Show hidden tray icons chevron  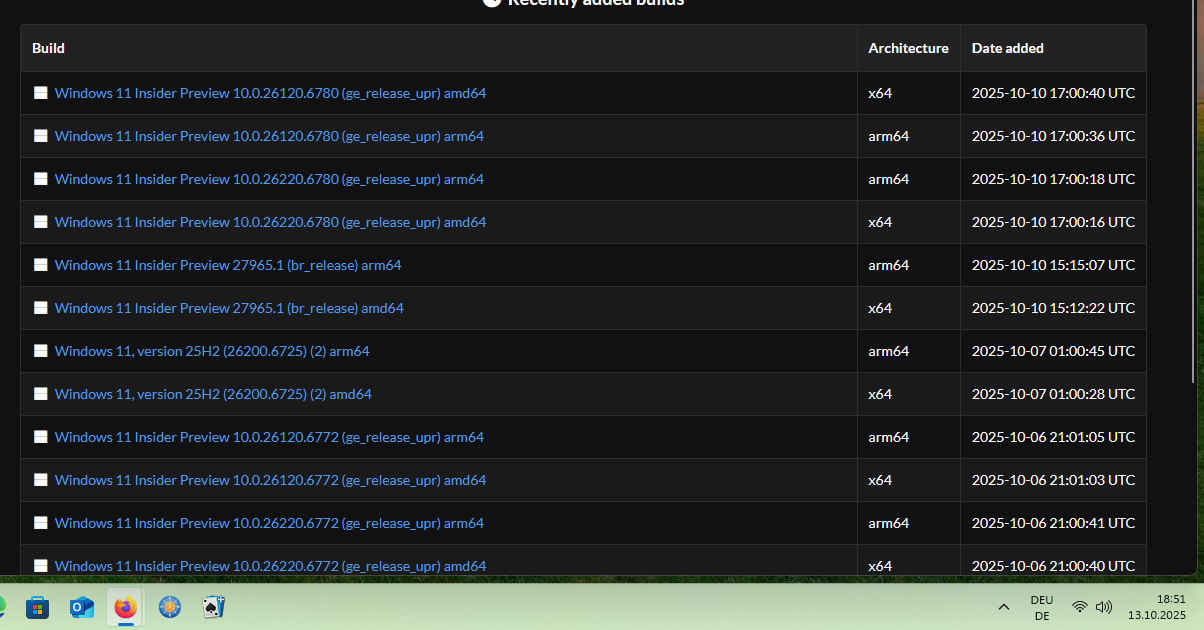1003,607
